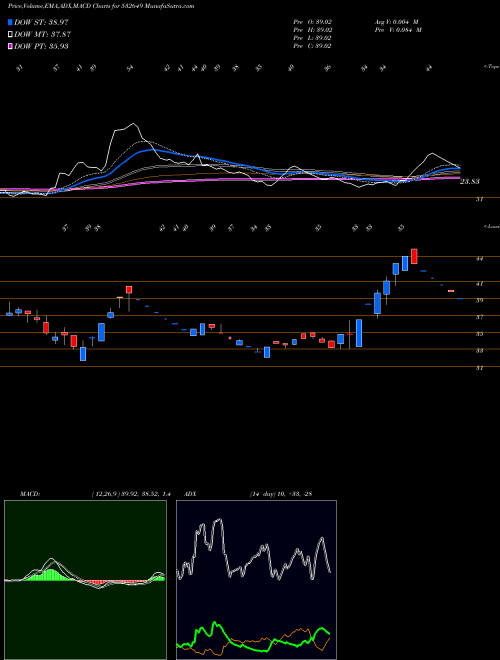Click the MACD panel title label

pos(29,494)
